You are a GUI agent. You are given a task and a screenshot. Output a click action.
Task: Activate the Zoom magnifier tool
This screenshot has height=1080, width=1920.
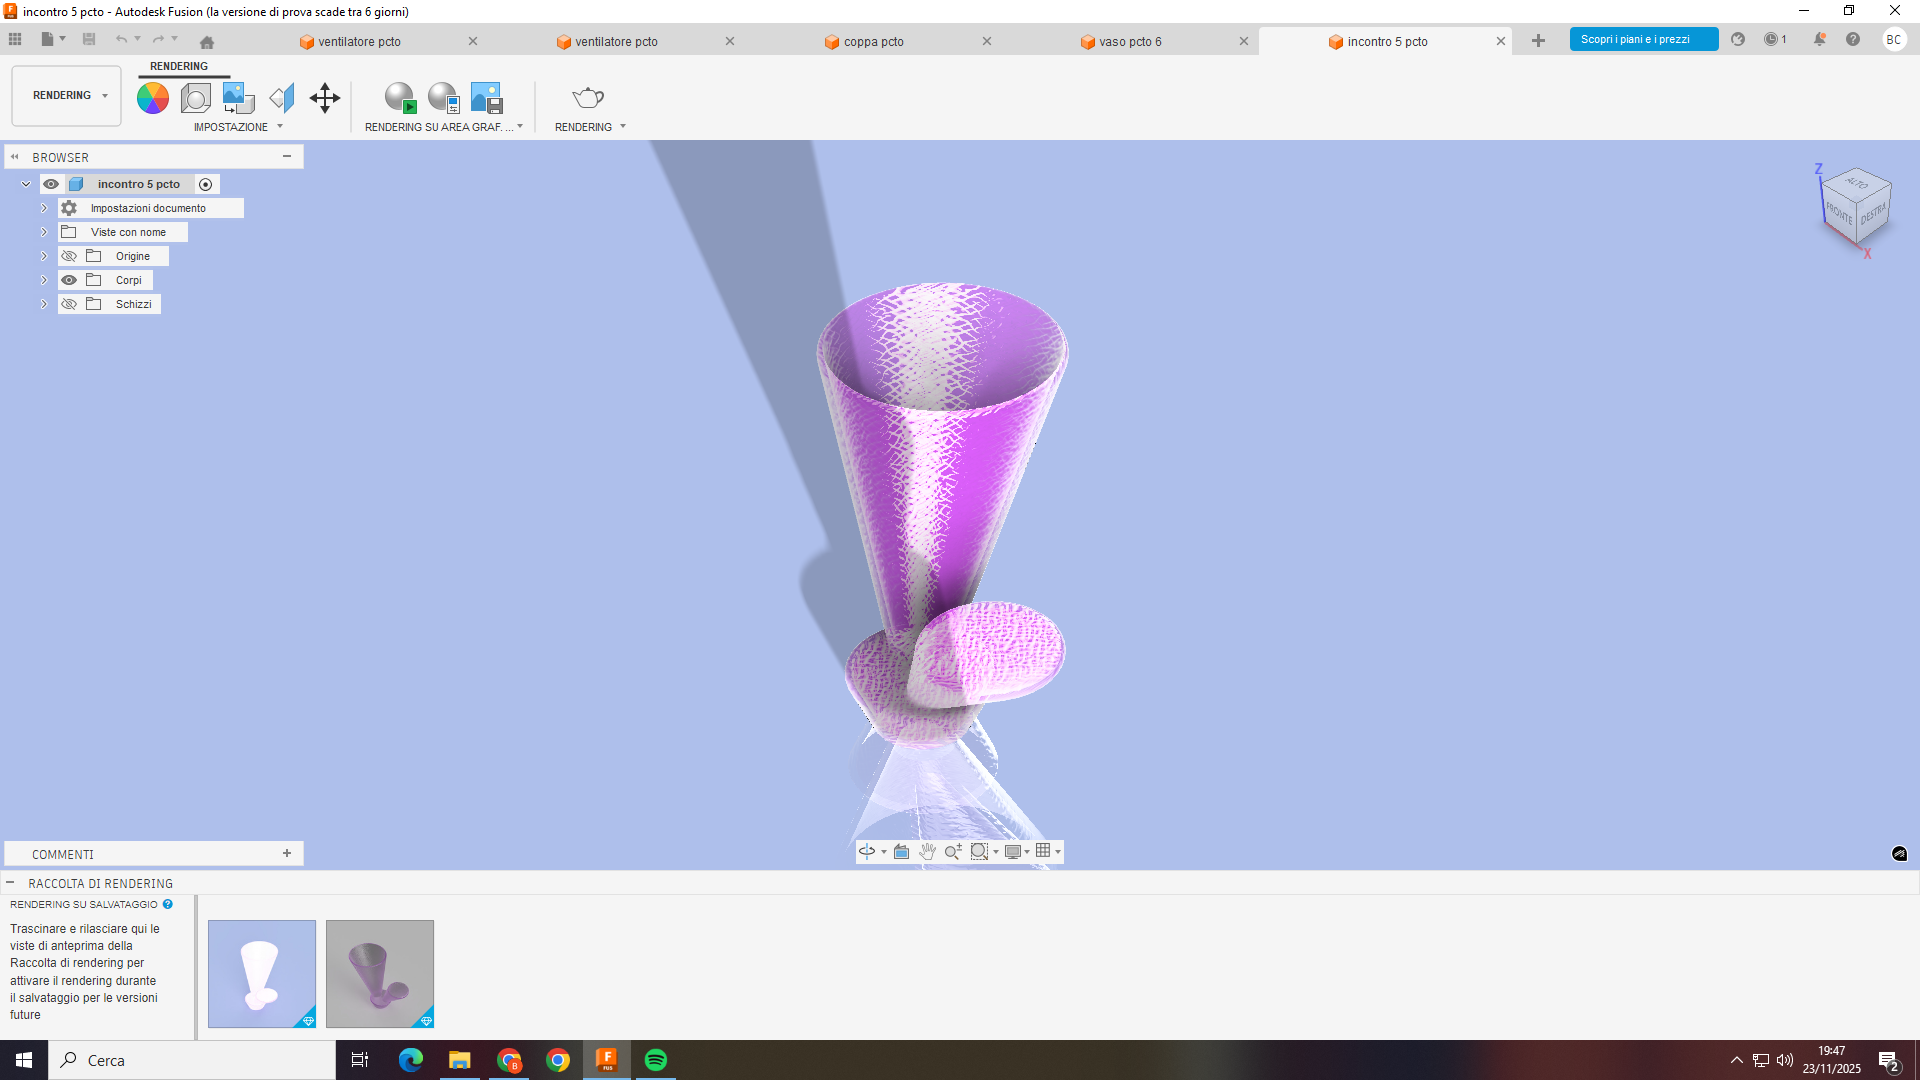[952, 851]
